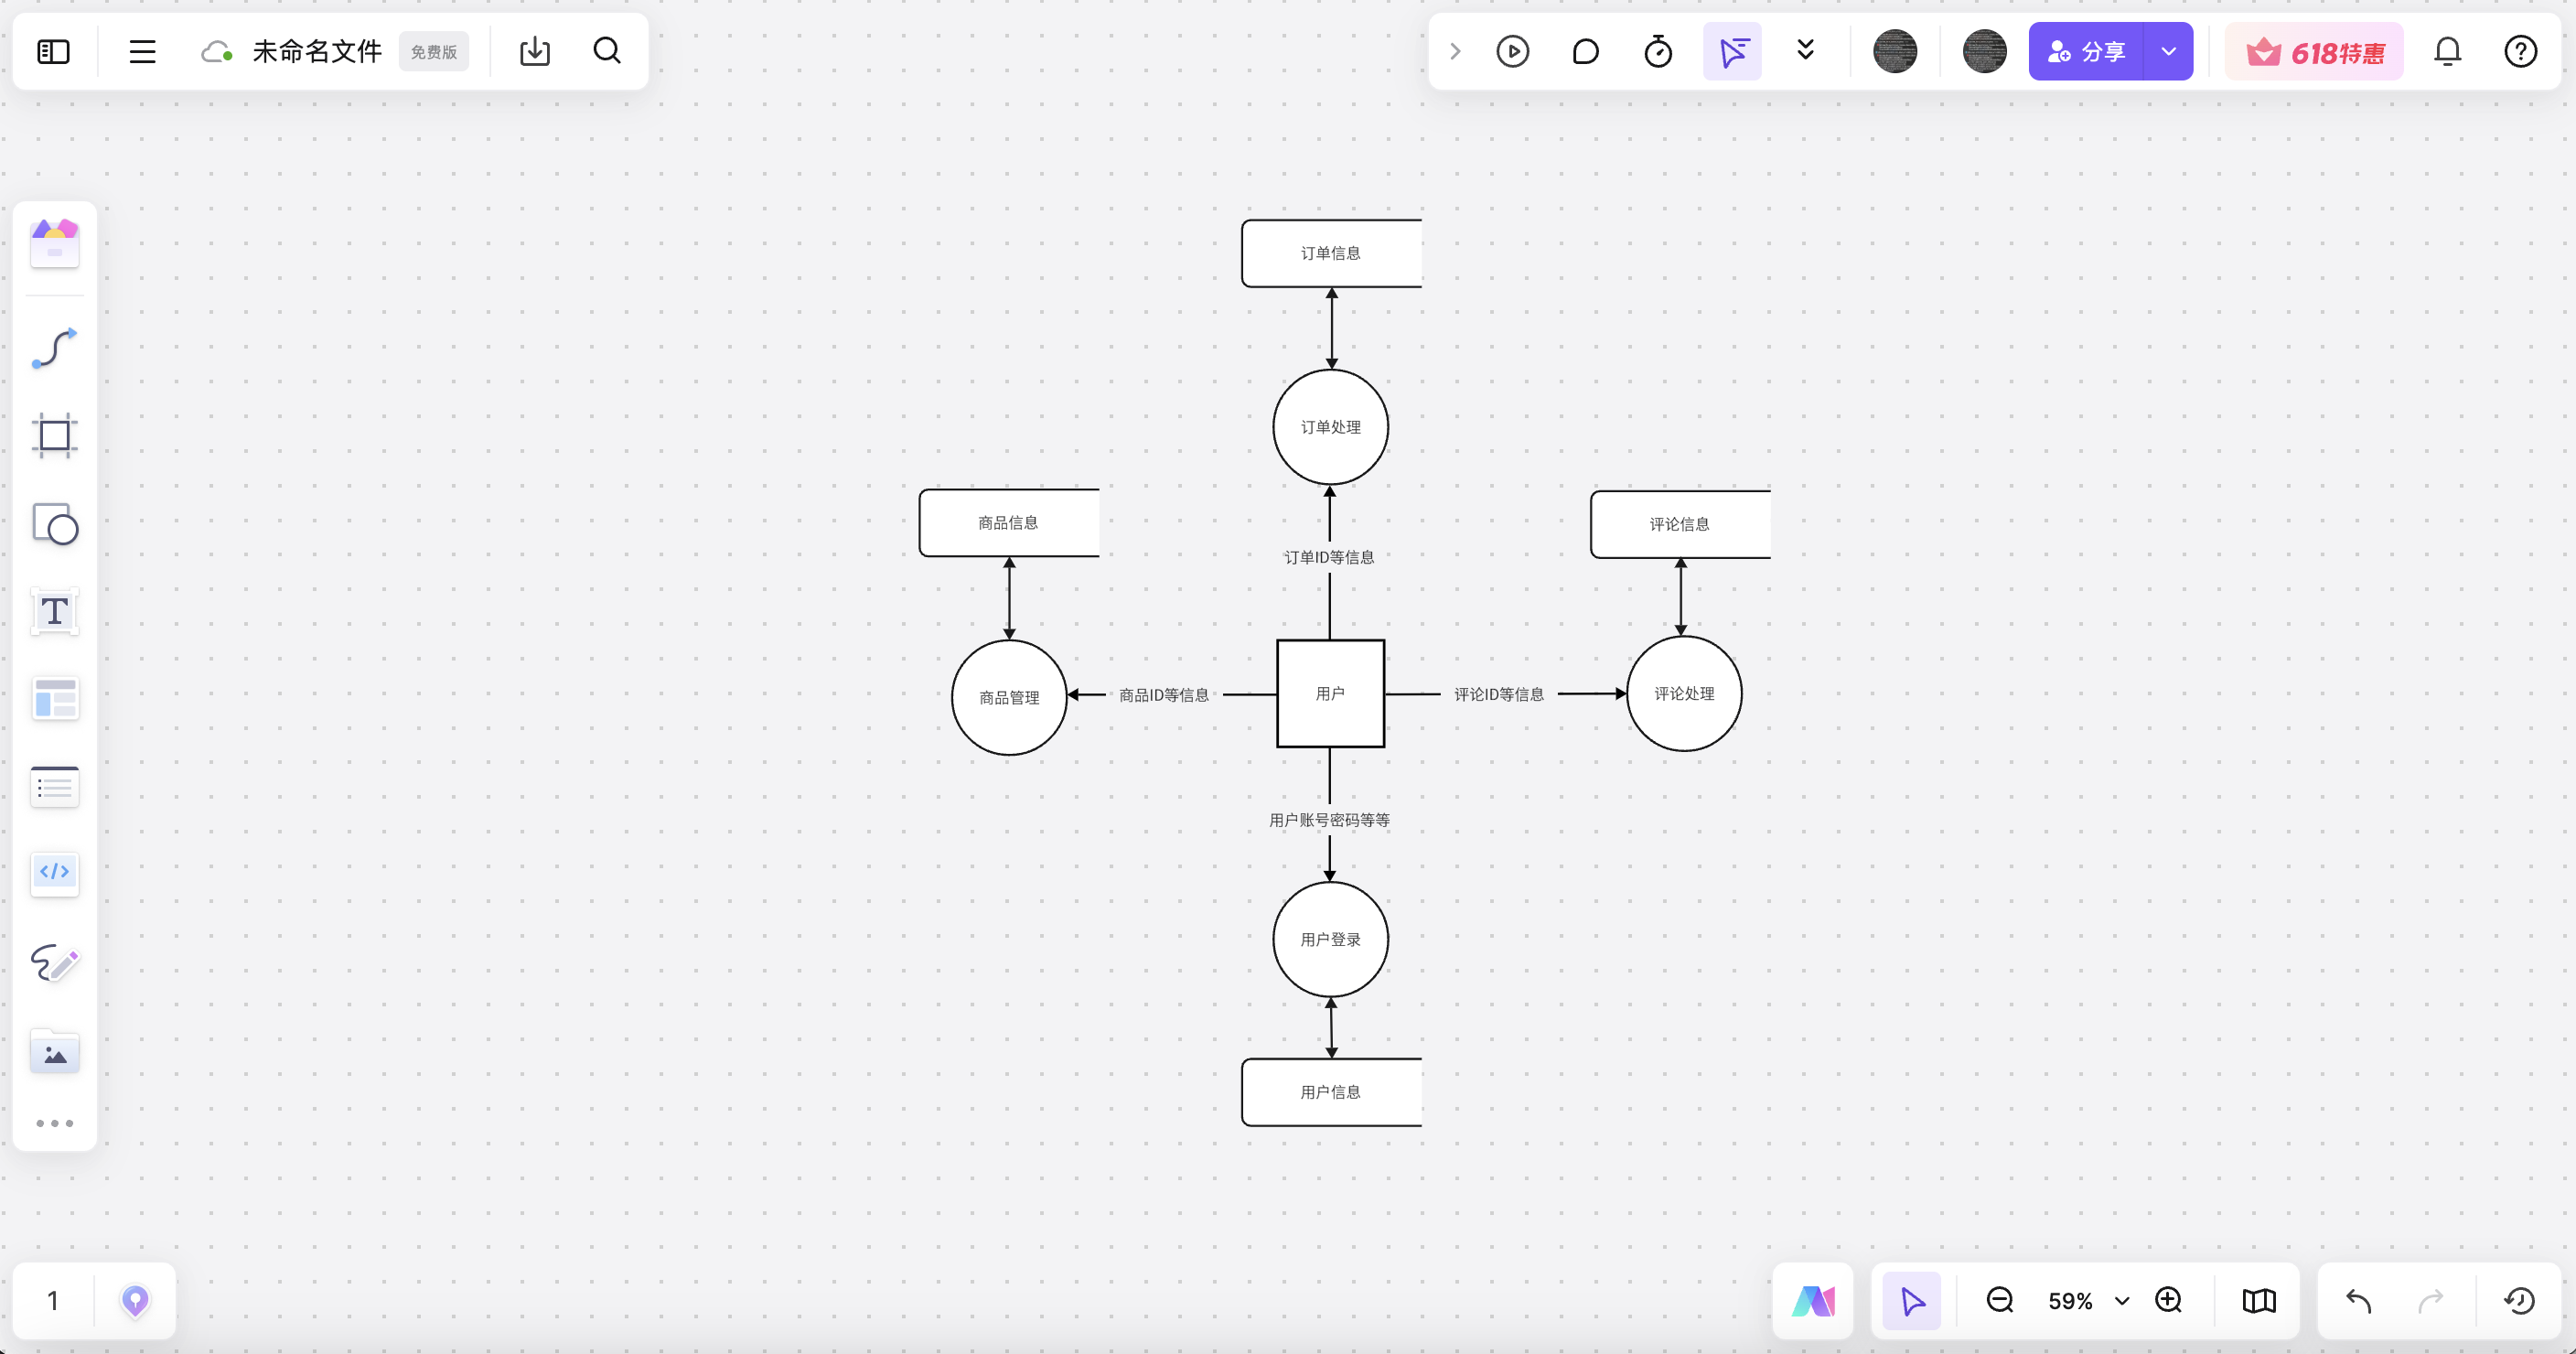The height and width of the screenshot is (1354, 2576).
Task: Click the page number 1 indicator
Action: (53, 1300)
